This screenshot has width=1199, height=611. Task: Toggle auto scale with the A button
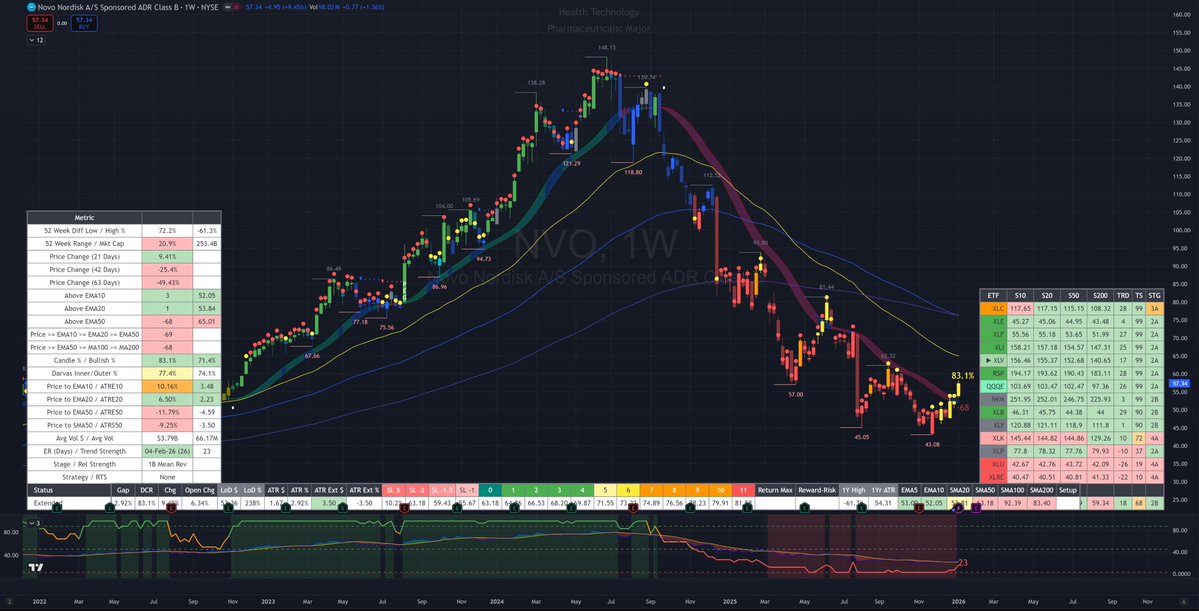click(x=1183, y=601)
